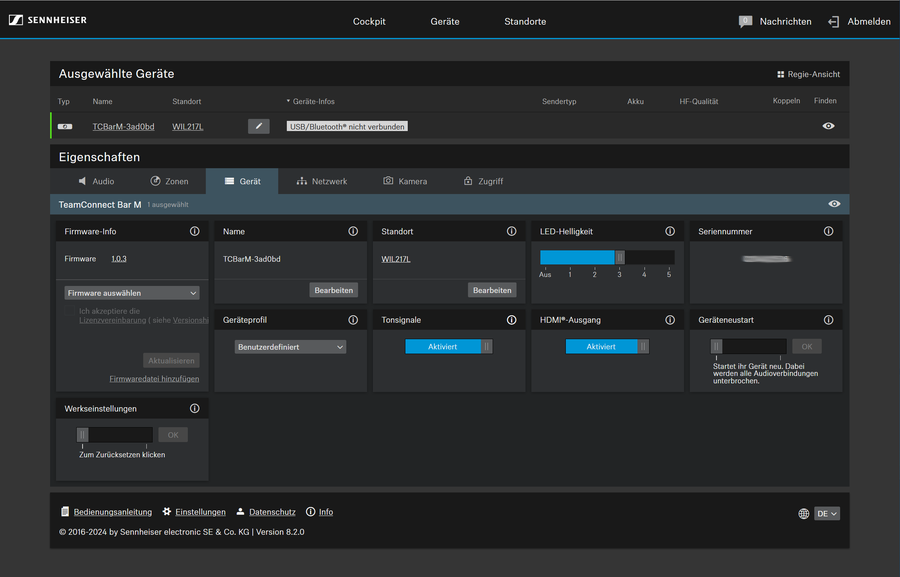
Task: Click the Firmware-Info info icon
Action: click(194, 231)
